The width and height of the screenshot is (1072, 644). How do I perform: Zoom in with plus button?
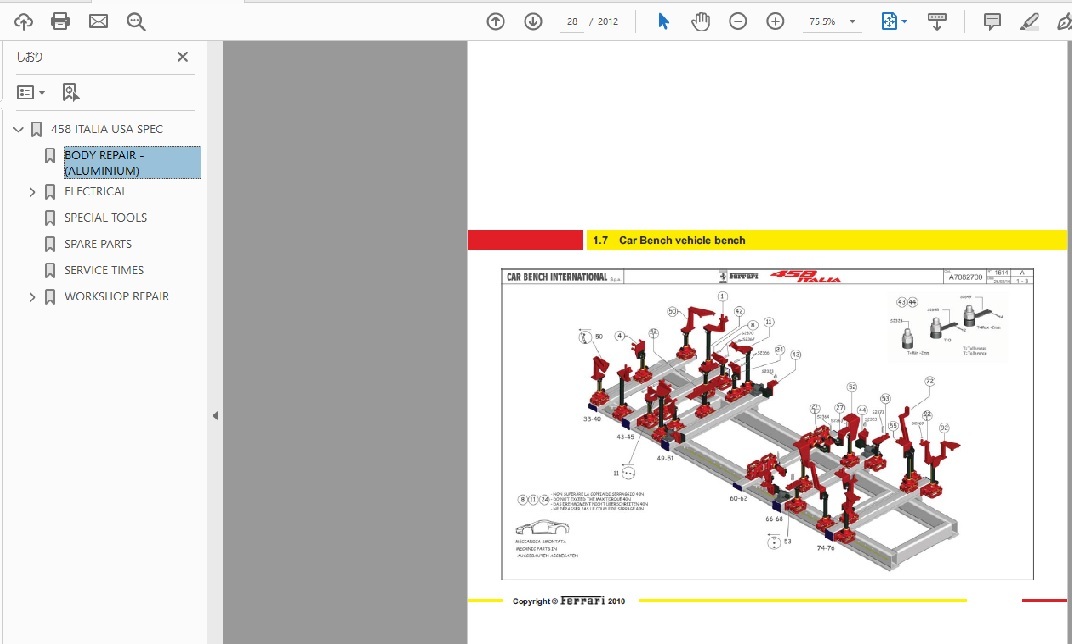coord(775,22)
